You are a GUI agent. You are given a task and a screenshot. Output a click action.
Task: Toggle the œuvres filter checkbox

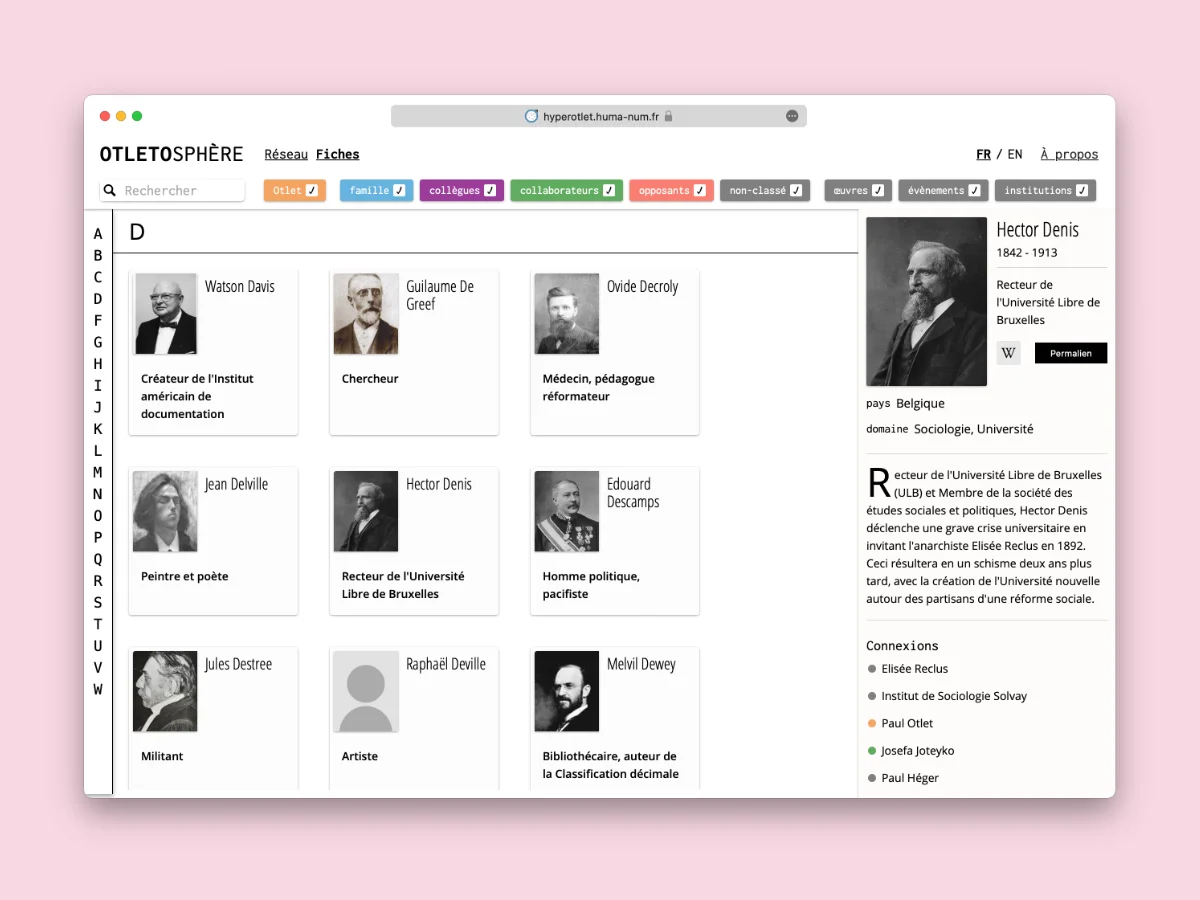878,190
